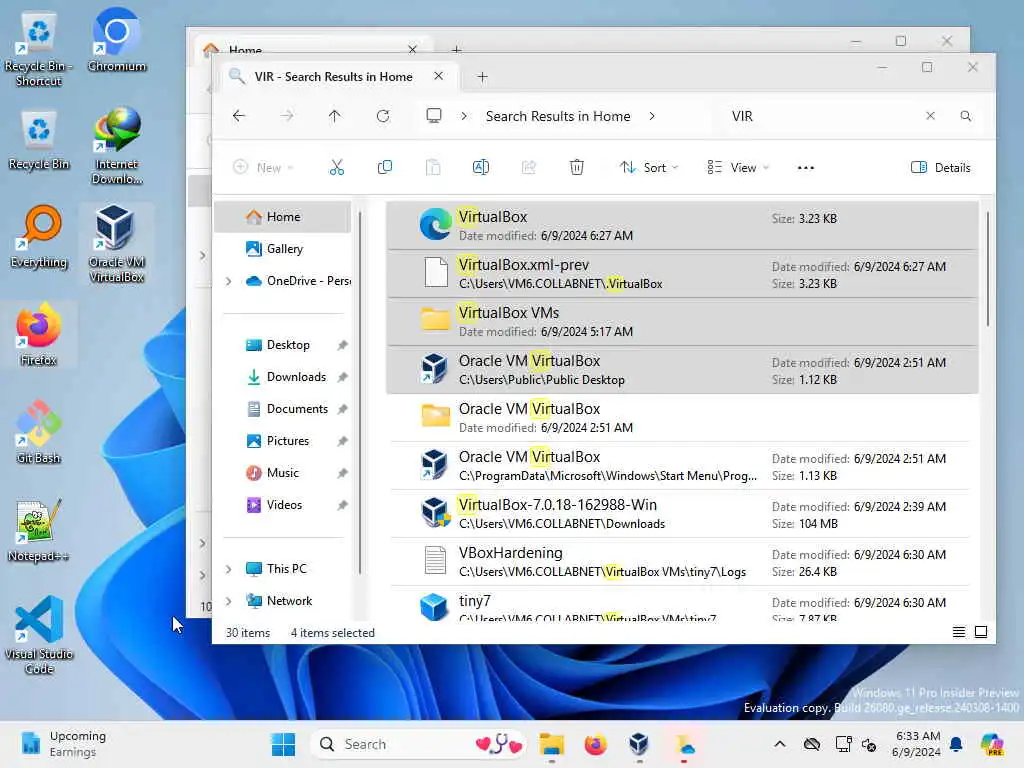
Task: Select VirtualBox.xml-prev file result
Action: pos(682,274)
